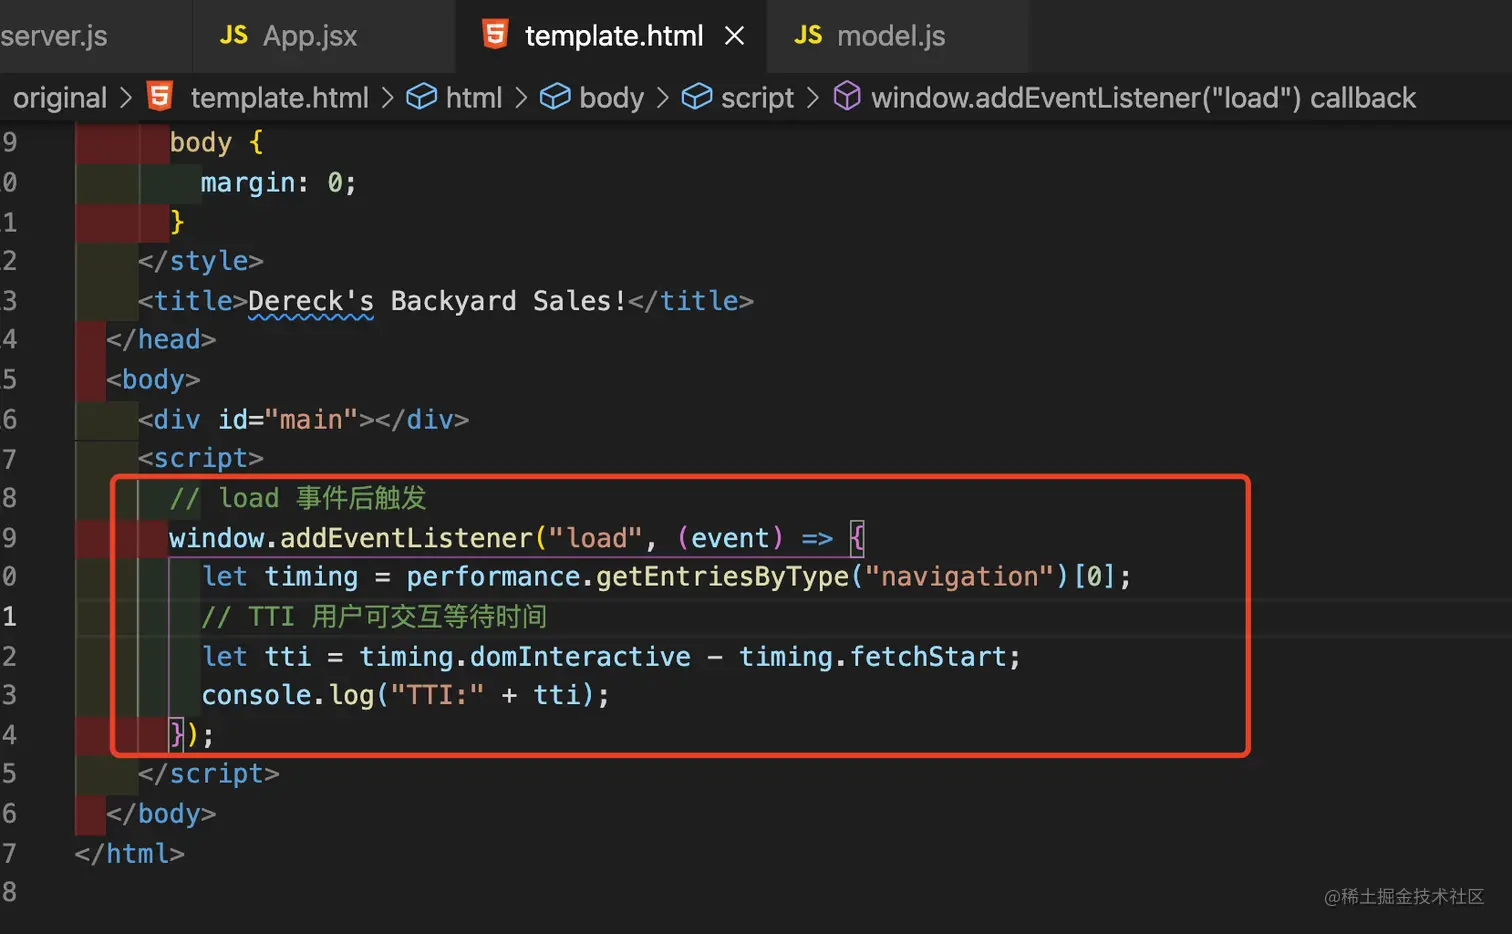Click the closing '});' line
The width and height of the screenshot is (1512, 934).
[x=192, y=735]
